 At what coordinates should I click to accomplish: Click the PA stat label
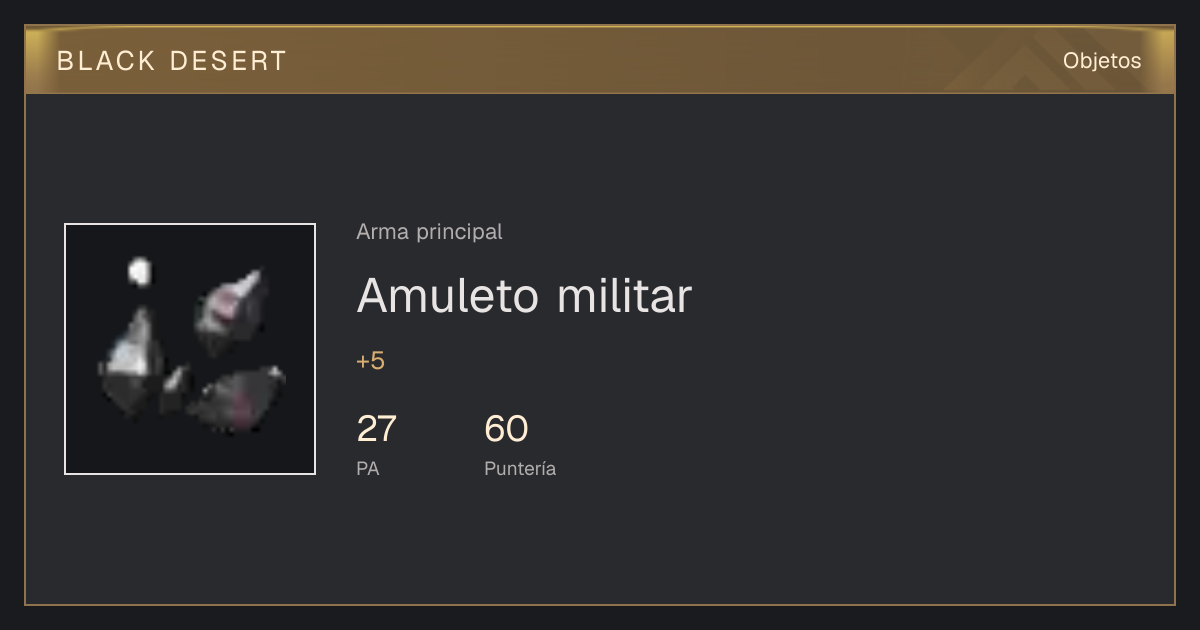coord(368,468)
